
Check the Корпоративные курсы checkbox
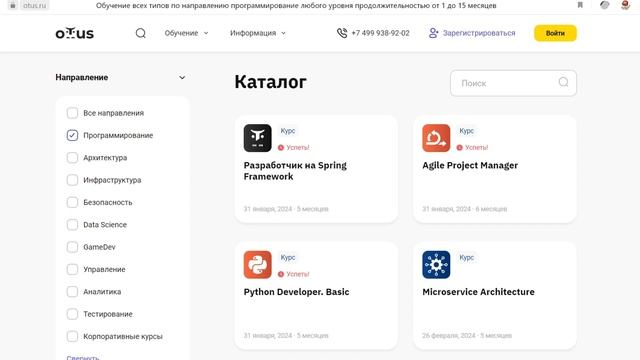(72, 336)
